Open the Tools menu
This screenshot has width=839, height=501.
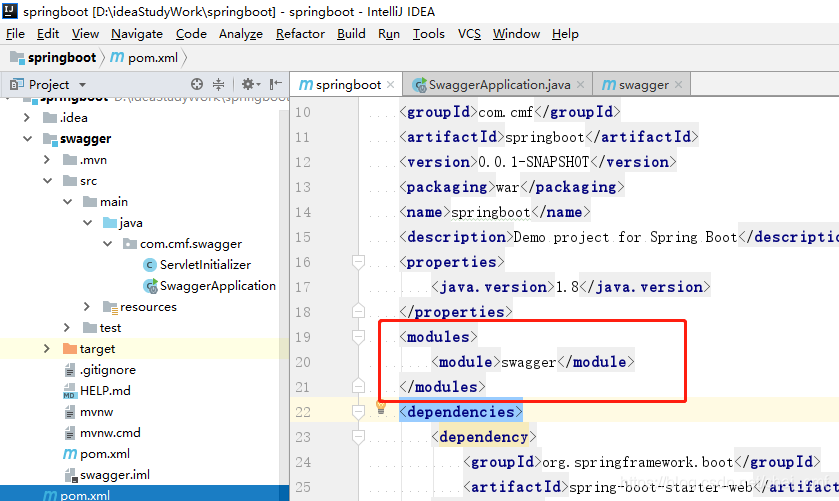click(429, 34)
